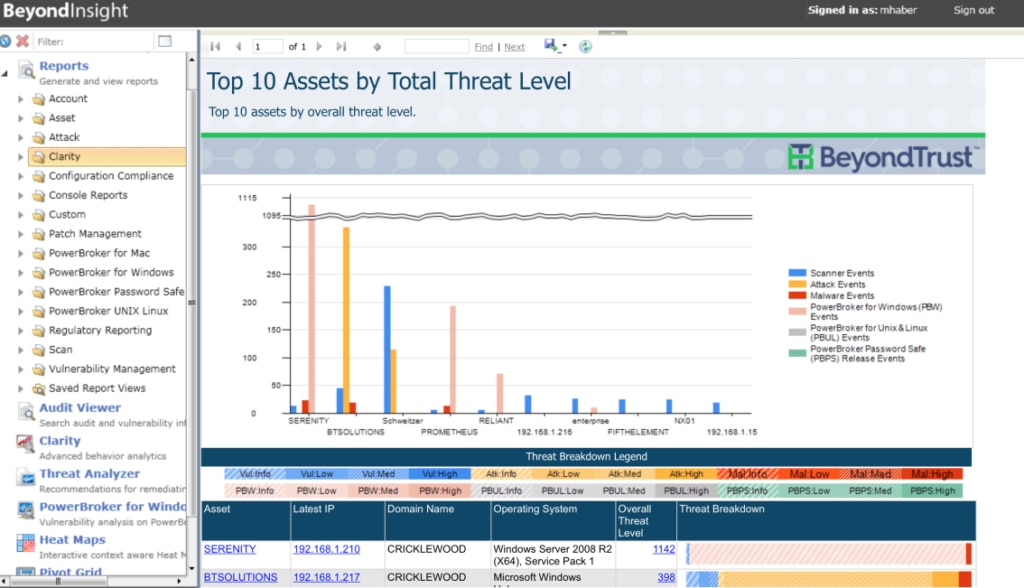Open the export format dropdown arrow
The height and width of the screenshot is (588, 1024).
[564, 46]
